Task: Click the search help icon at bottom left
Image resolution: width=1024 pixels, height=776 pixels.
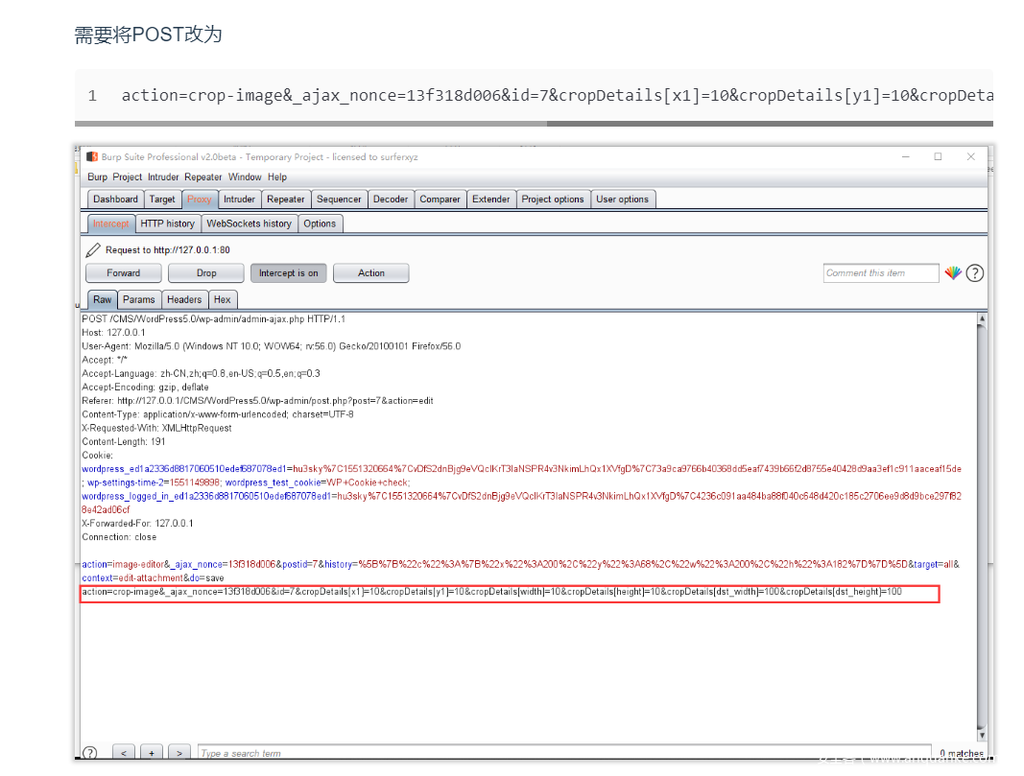Action: pos(90,753)
